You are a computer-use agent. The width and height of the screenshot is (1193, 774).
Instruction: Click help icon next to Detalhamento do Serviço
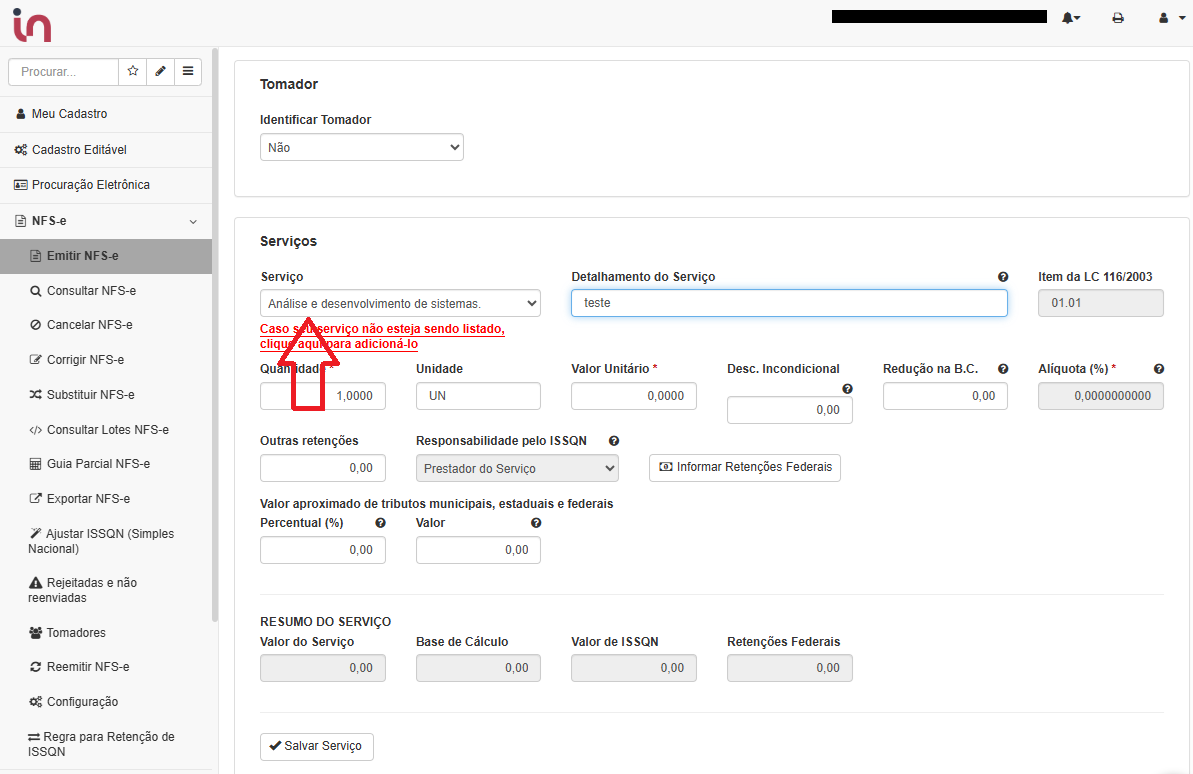(x=1002, y=277)
